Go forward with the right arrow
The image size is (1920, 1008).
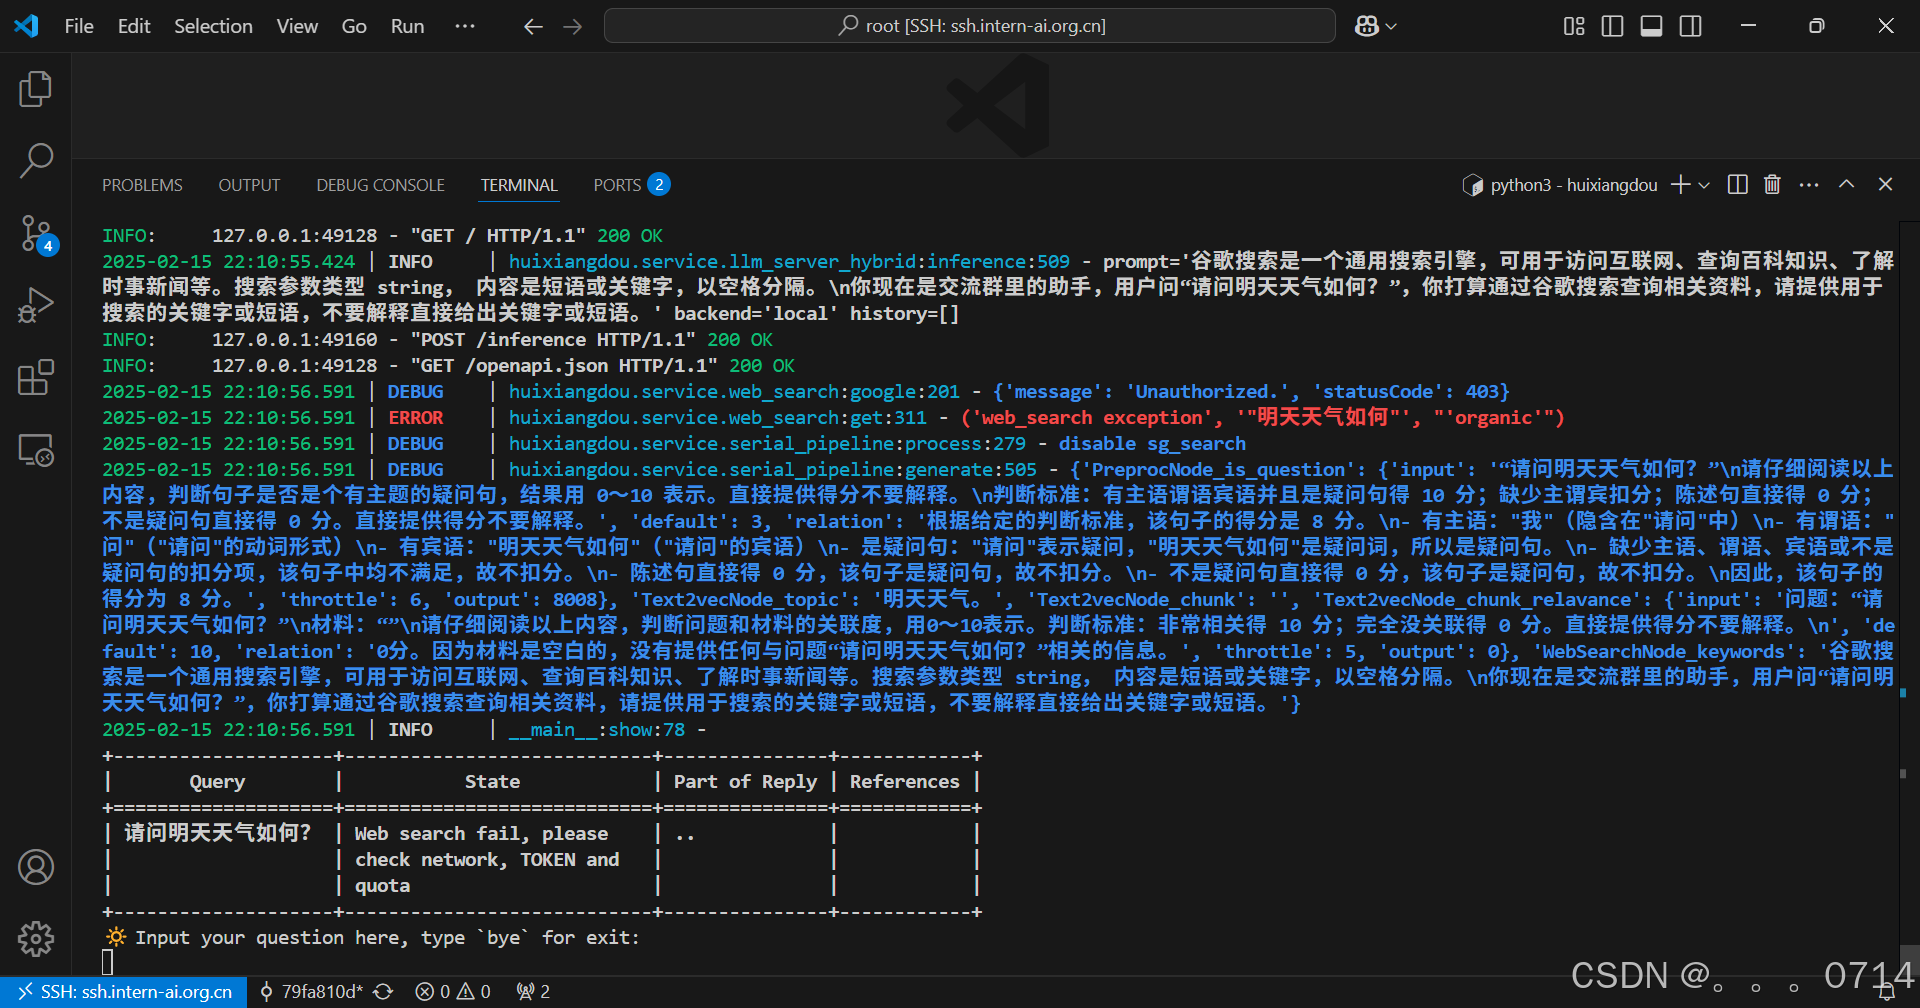[x=572, y=26]
